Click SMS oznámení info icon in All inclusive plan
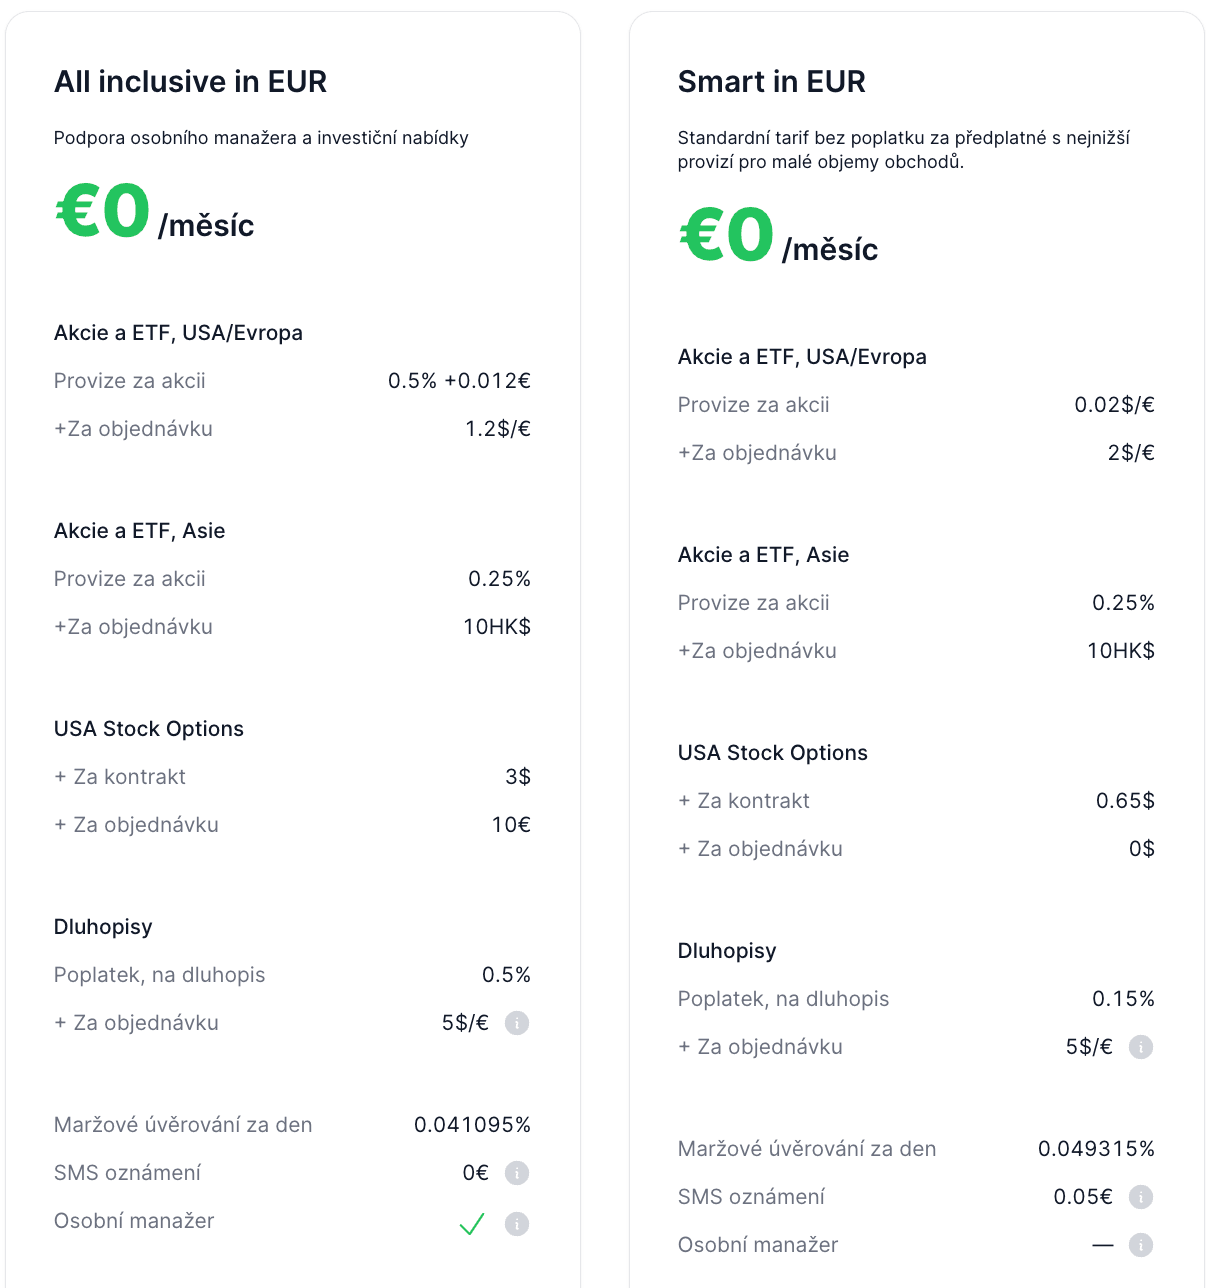The height and width of the screenshot is (1288, 1206). [516, 1173]
